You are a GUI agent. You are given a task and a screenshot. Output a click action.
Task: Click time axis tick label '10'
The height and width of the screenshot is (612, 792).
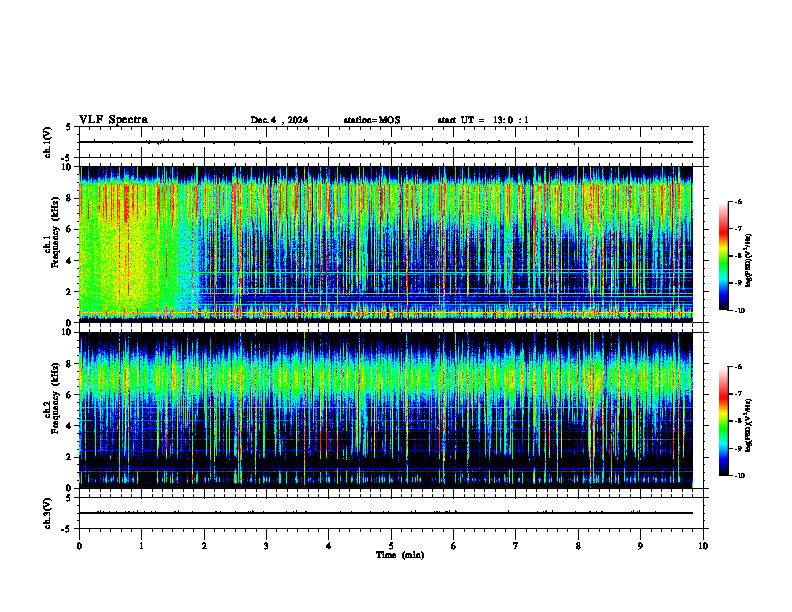coord(703,546)
